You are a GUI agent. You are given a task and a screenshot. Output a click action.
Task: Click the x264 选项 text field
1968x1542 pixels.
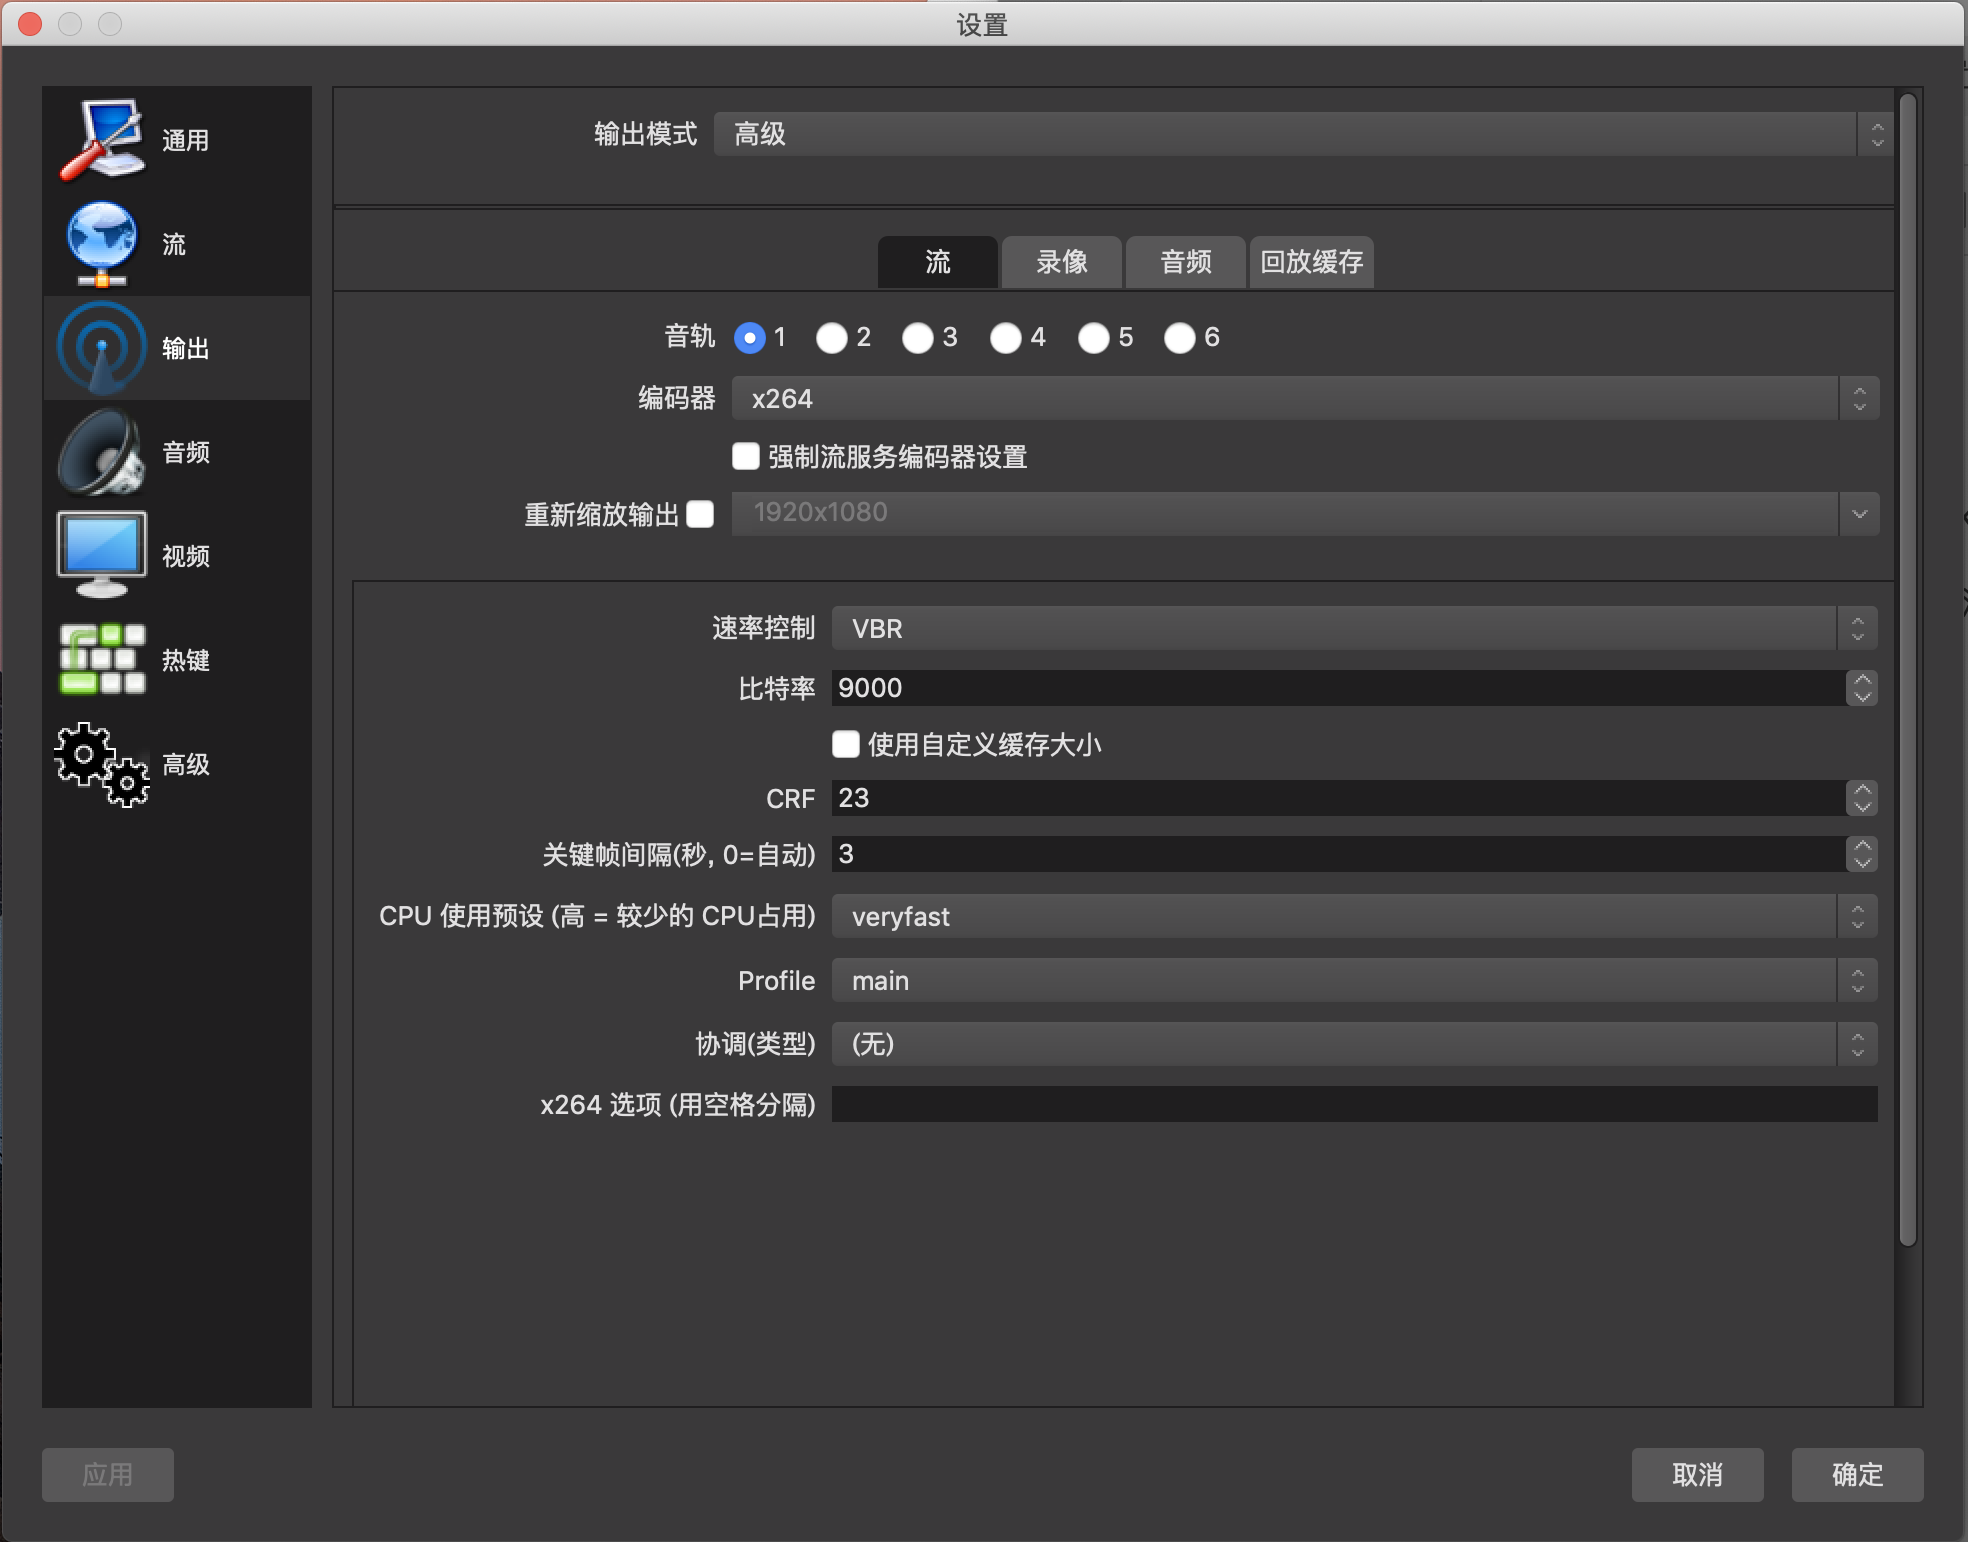(1353, 1104)
